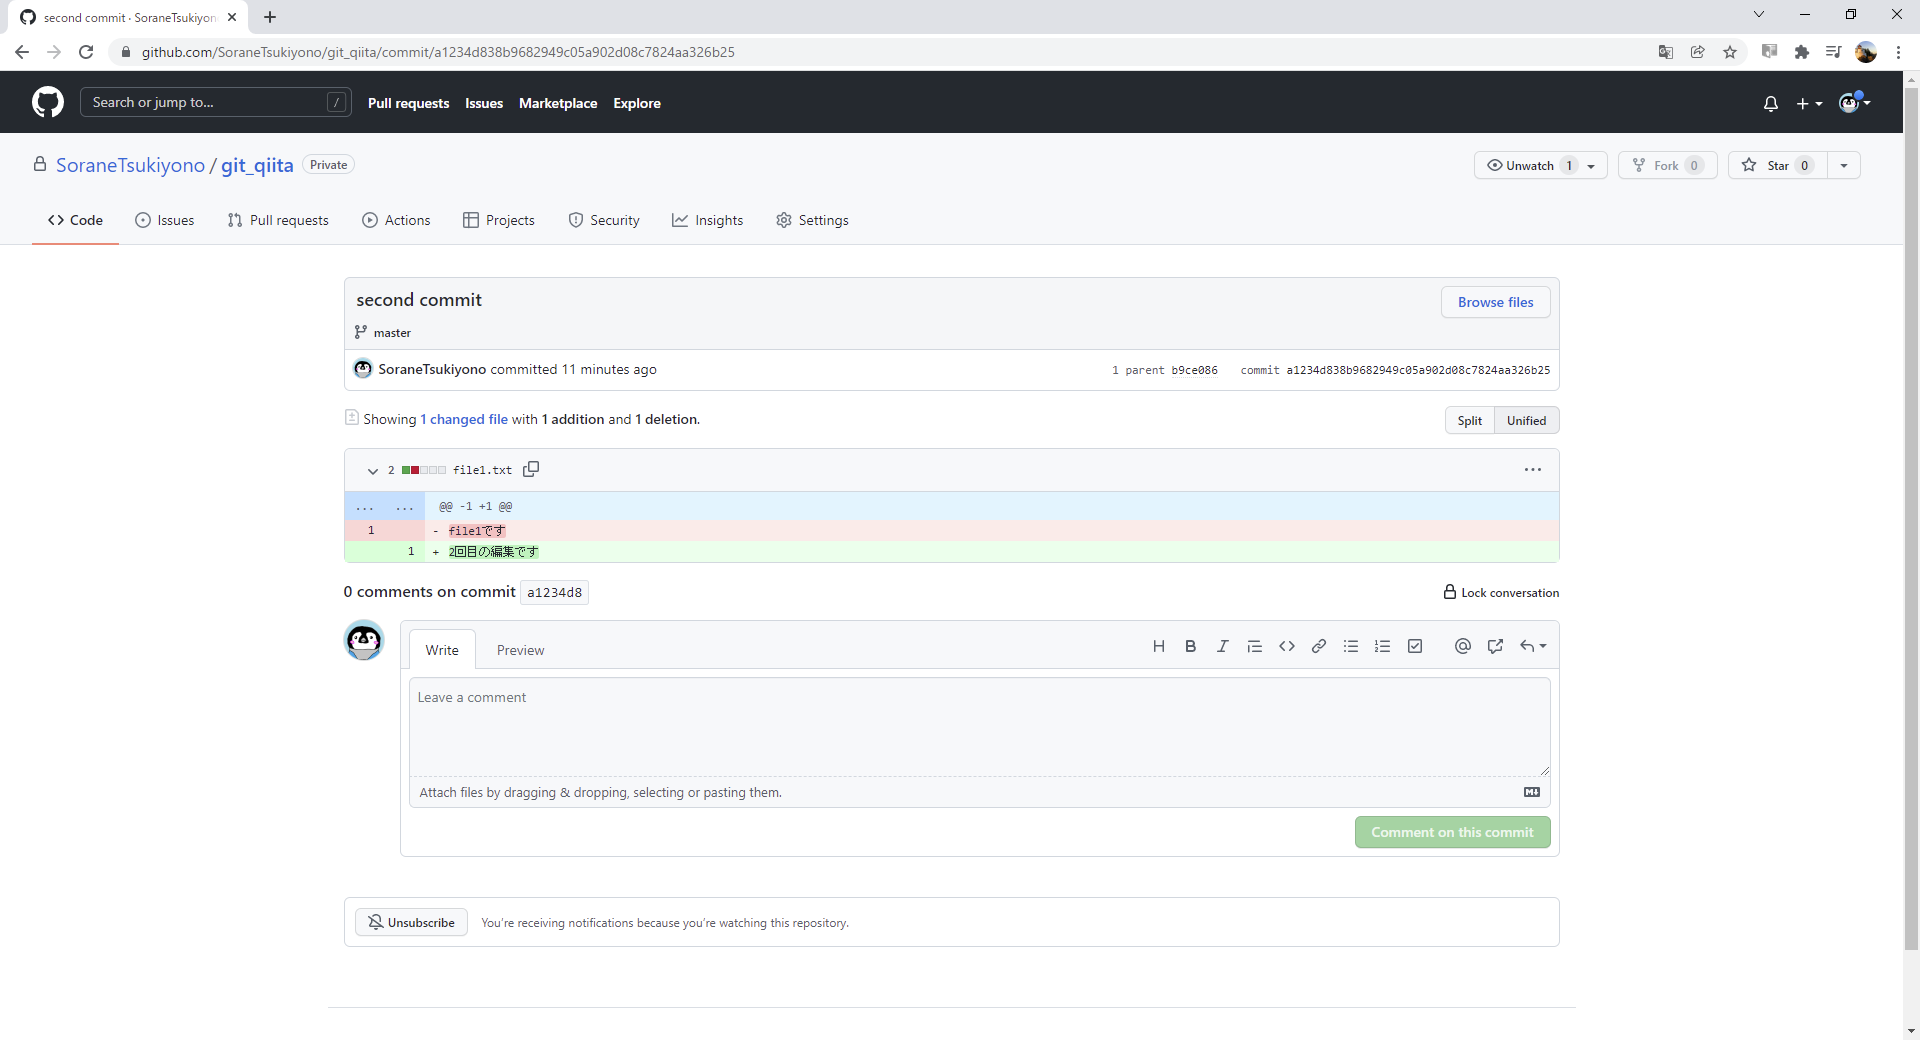Mention a user with the @ icon

point(1462,646)
